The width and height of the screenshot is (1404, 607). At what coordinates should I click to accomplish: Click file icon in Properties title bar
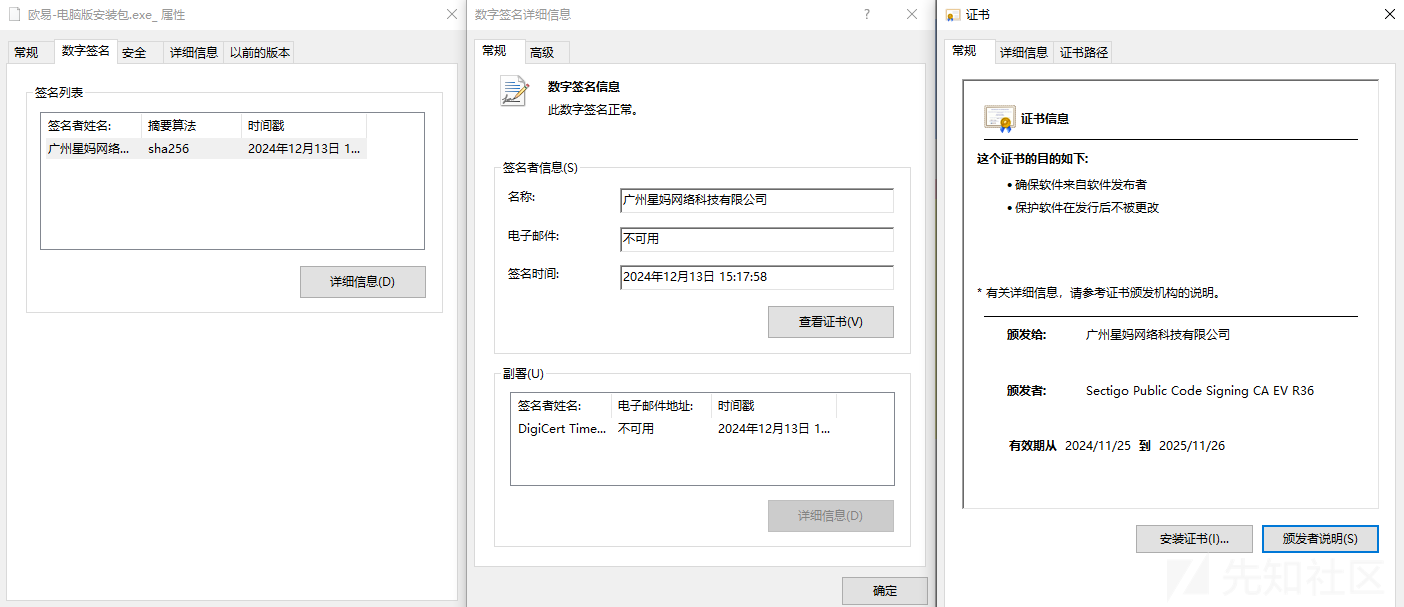[x=14, y=15]
